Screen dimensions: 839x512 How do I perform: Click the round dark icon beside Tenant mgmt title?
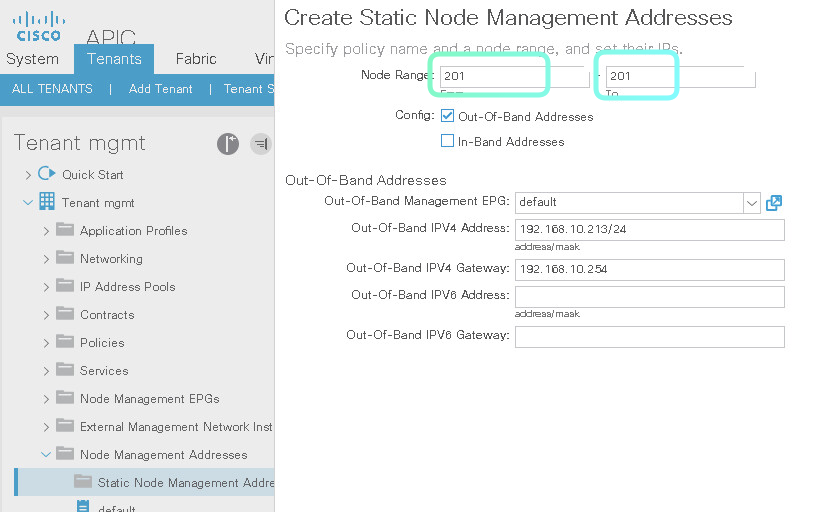(228, 144)
